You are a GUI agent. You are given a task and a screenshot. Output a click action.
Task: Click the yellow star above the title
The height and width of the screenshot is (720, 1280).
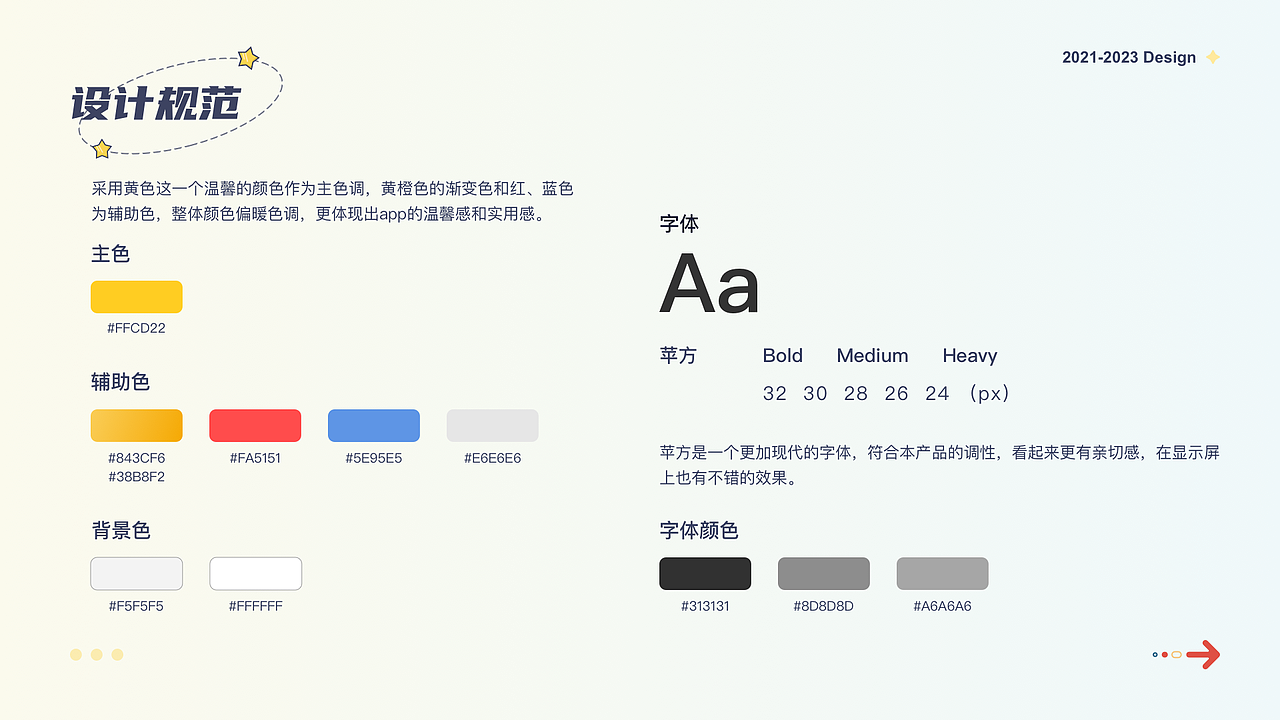[248, 58]
